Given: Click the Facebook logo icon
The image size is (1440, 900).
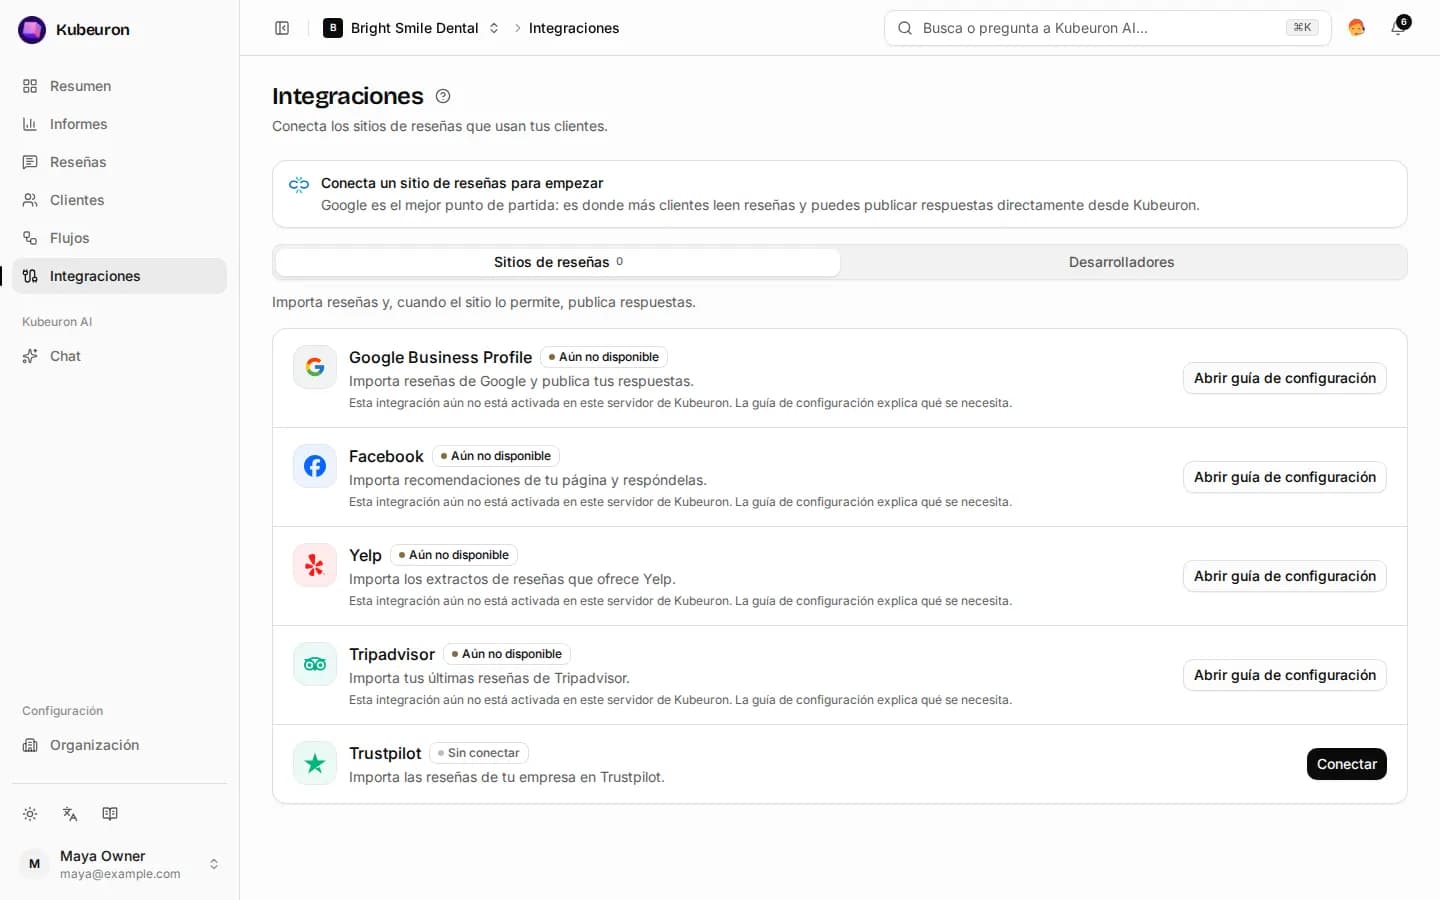Looking at the screenshot, I should [x=315, y=466].
